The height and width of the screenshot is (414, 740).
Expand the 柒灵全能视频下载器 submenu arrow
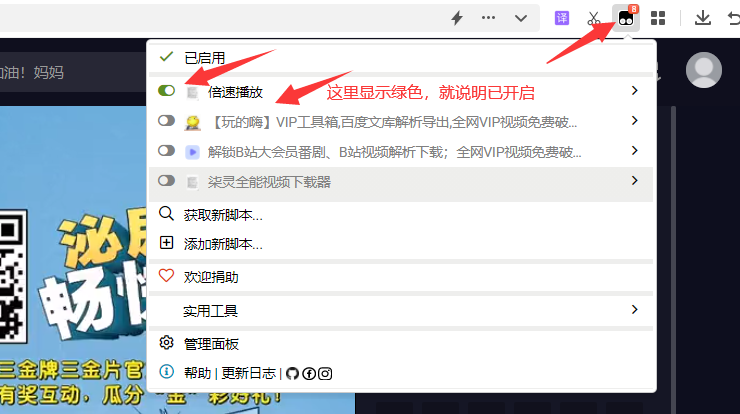[x=635, y=180]
